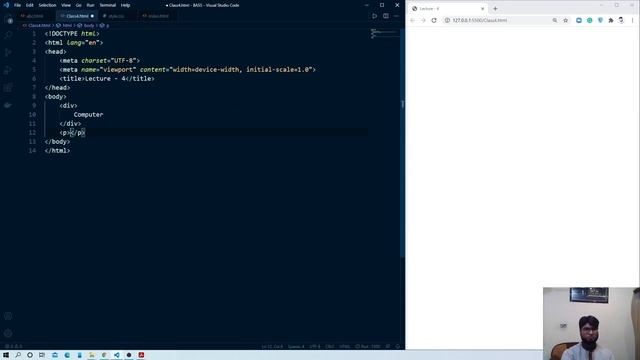The width and height of the screenshot is (640, 360).
Task: Click the CRLF end-of-line status item
Action: pos(330,347)
